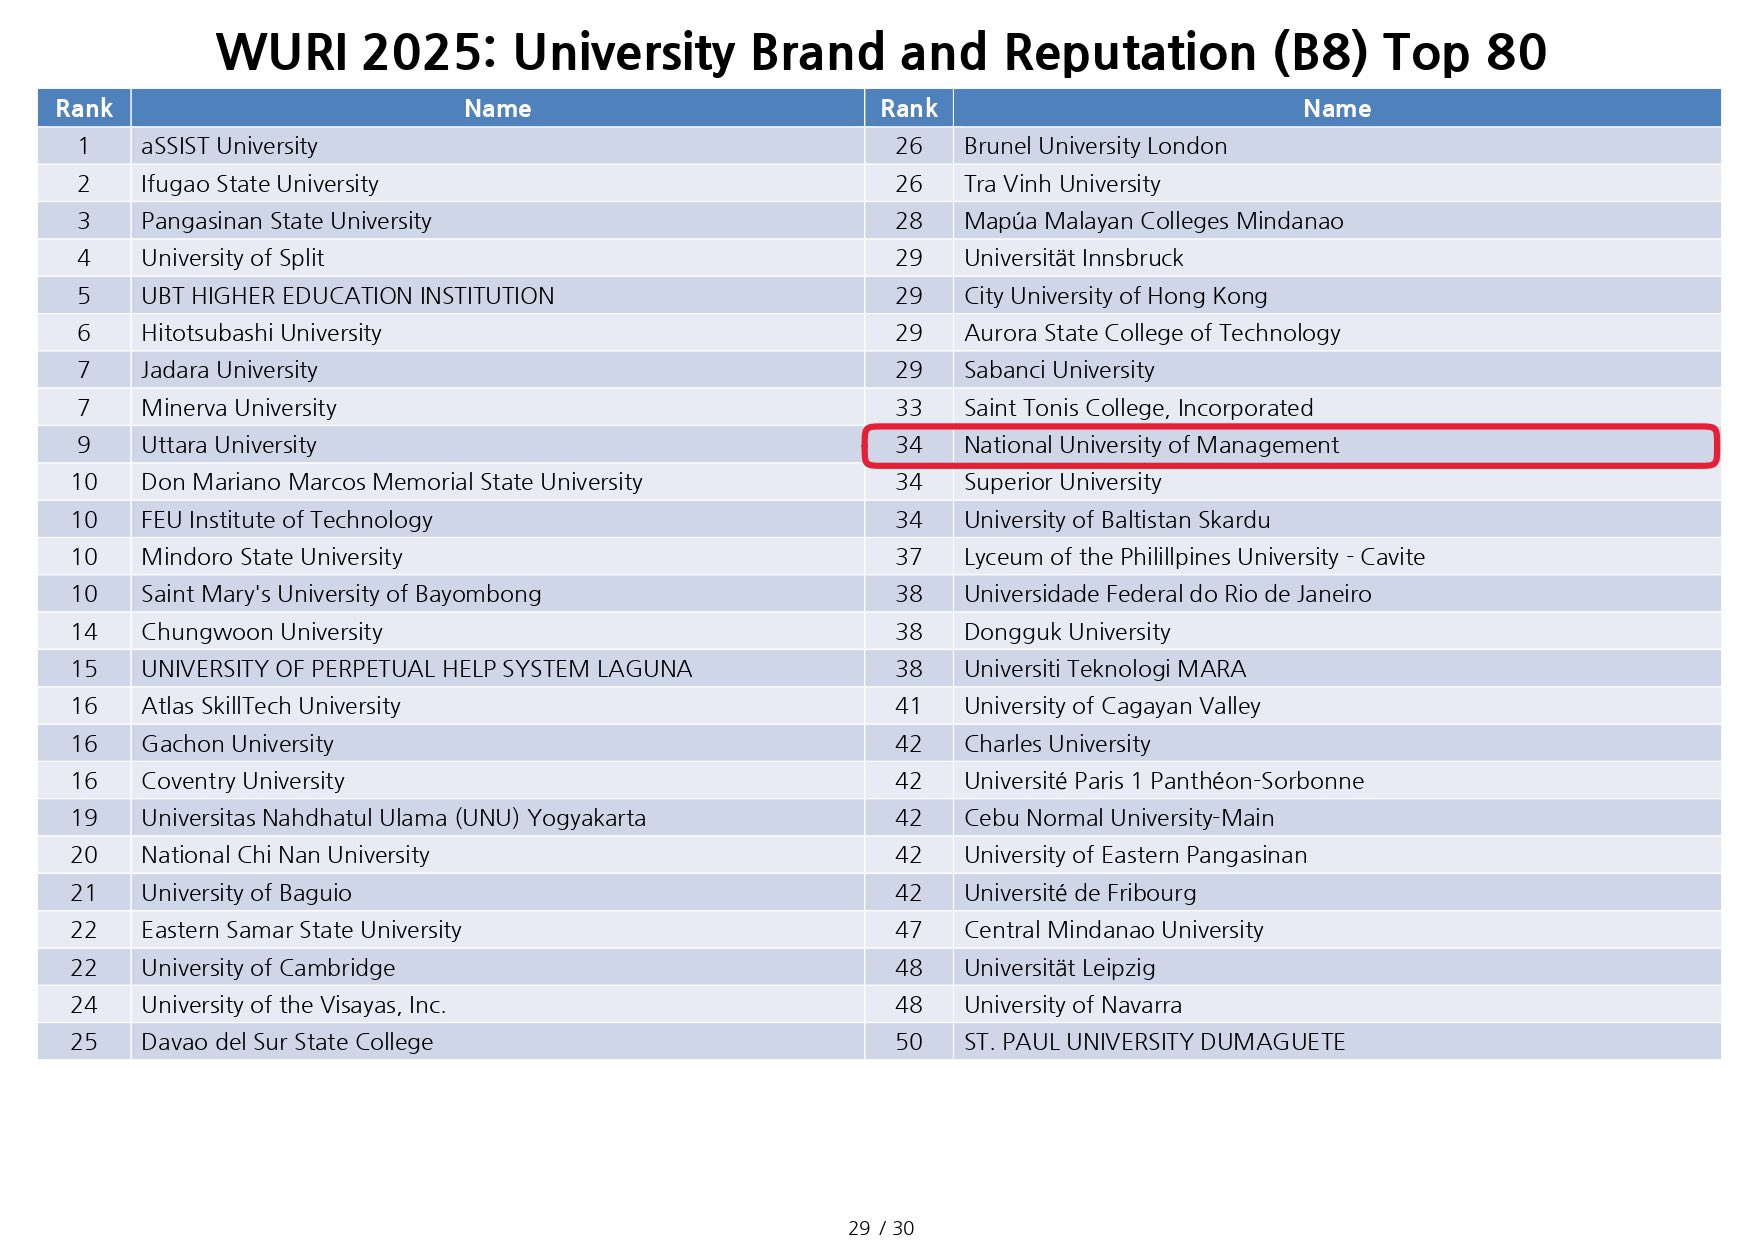The image size is (1755, 1241).
Task: Select 'Dongguk University' entry
Action: pos(1067,632)
